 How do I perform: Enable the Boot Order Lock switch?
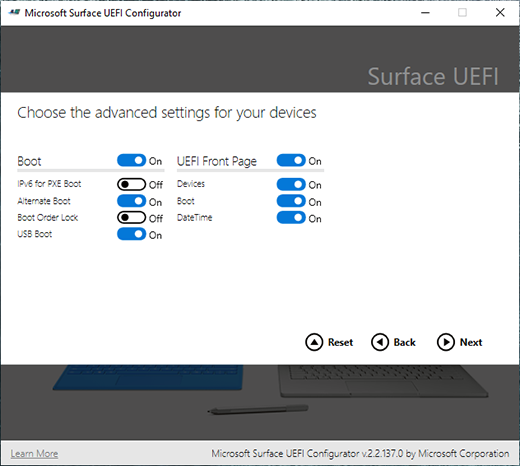tap(131, 218)
